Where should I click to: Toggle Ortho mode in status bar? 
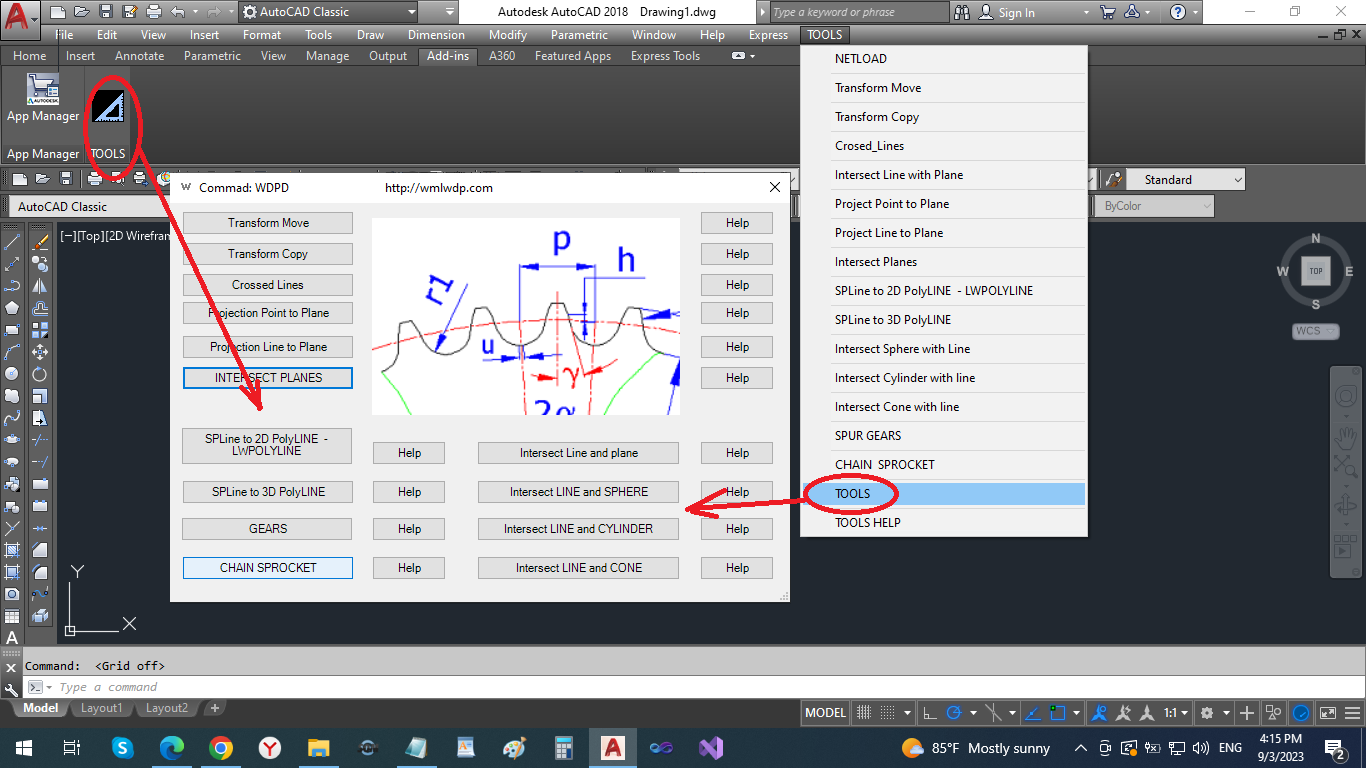pos(930,713)
